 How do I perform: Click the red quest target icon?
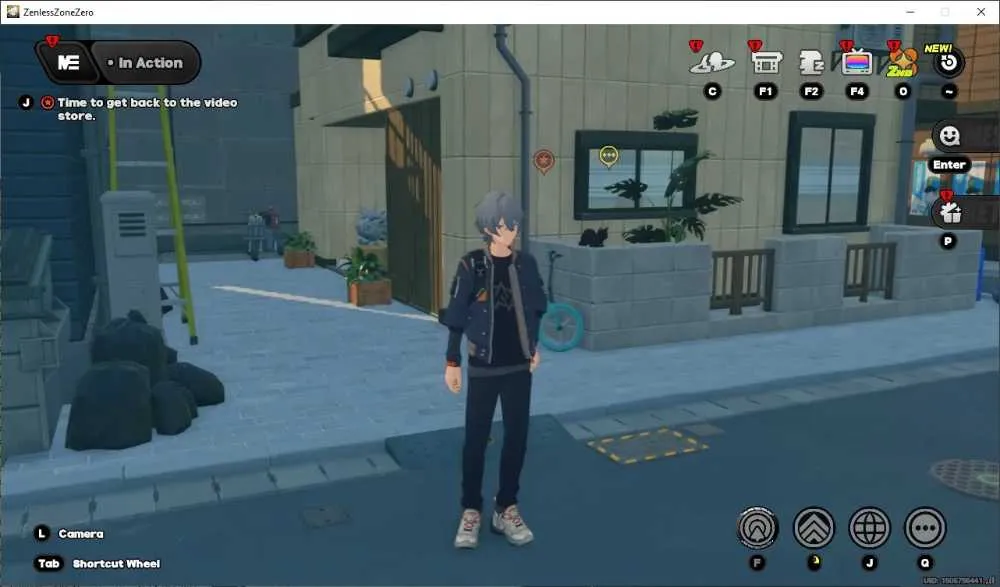tap(47, 102)
